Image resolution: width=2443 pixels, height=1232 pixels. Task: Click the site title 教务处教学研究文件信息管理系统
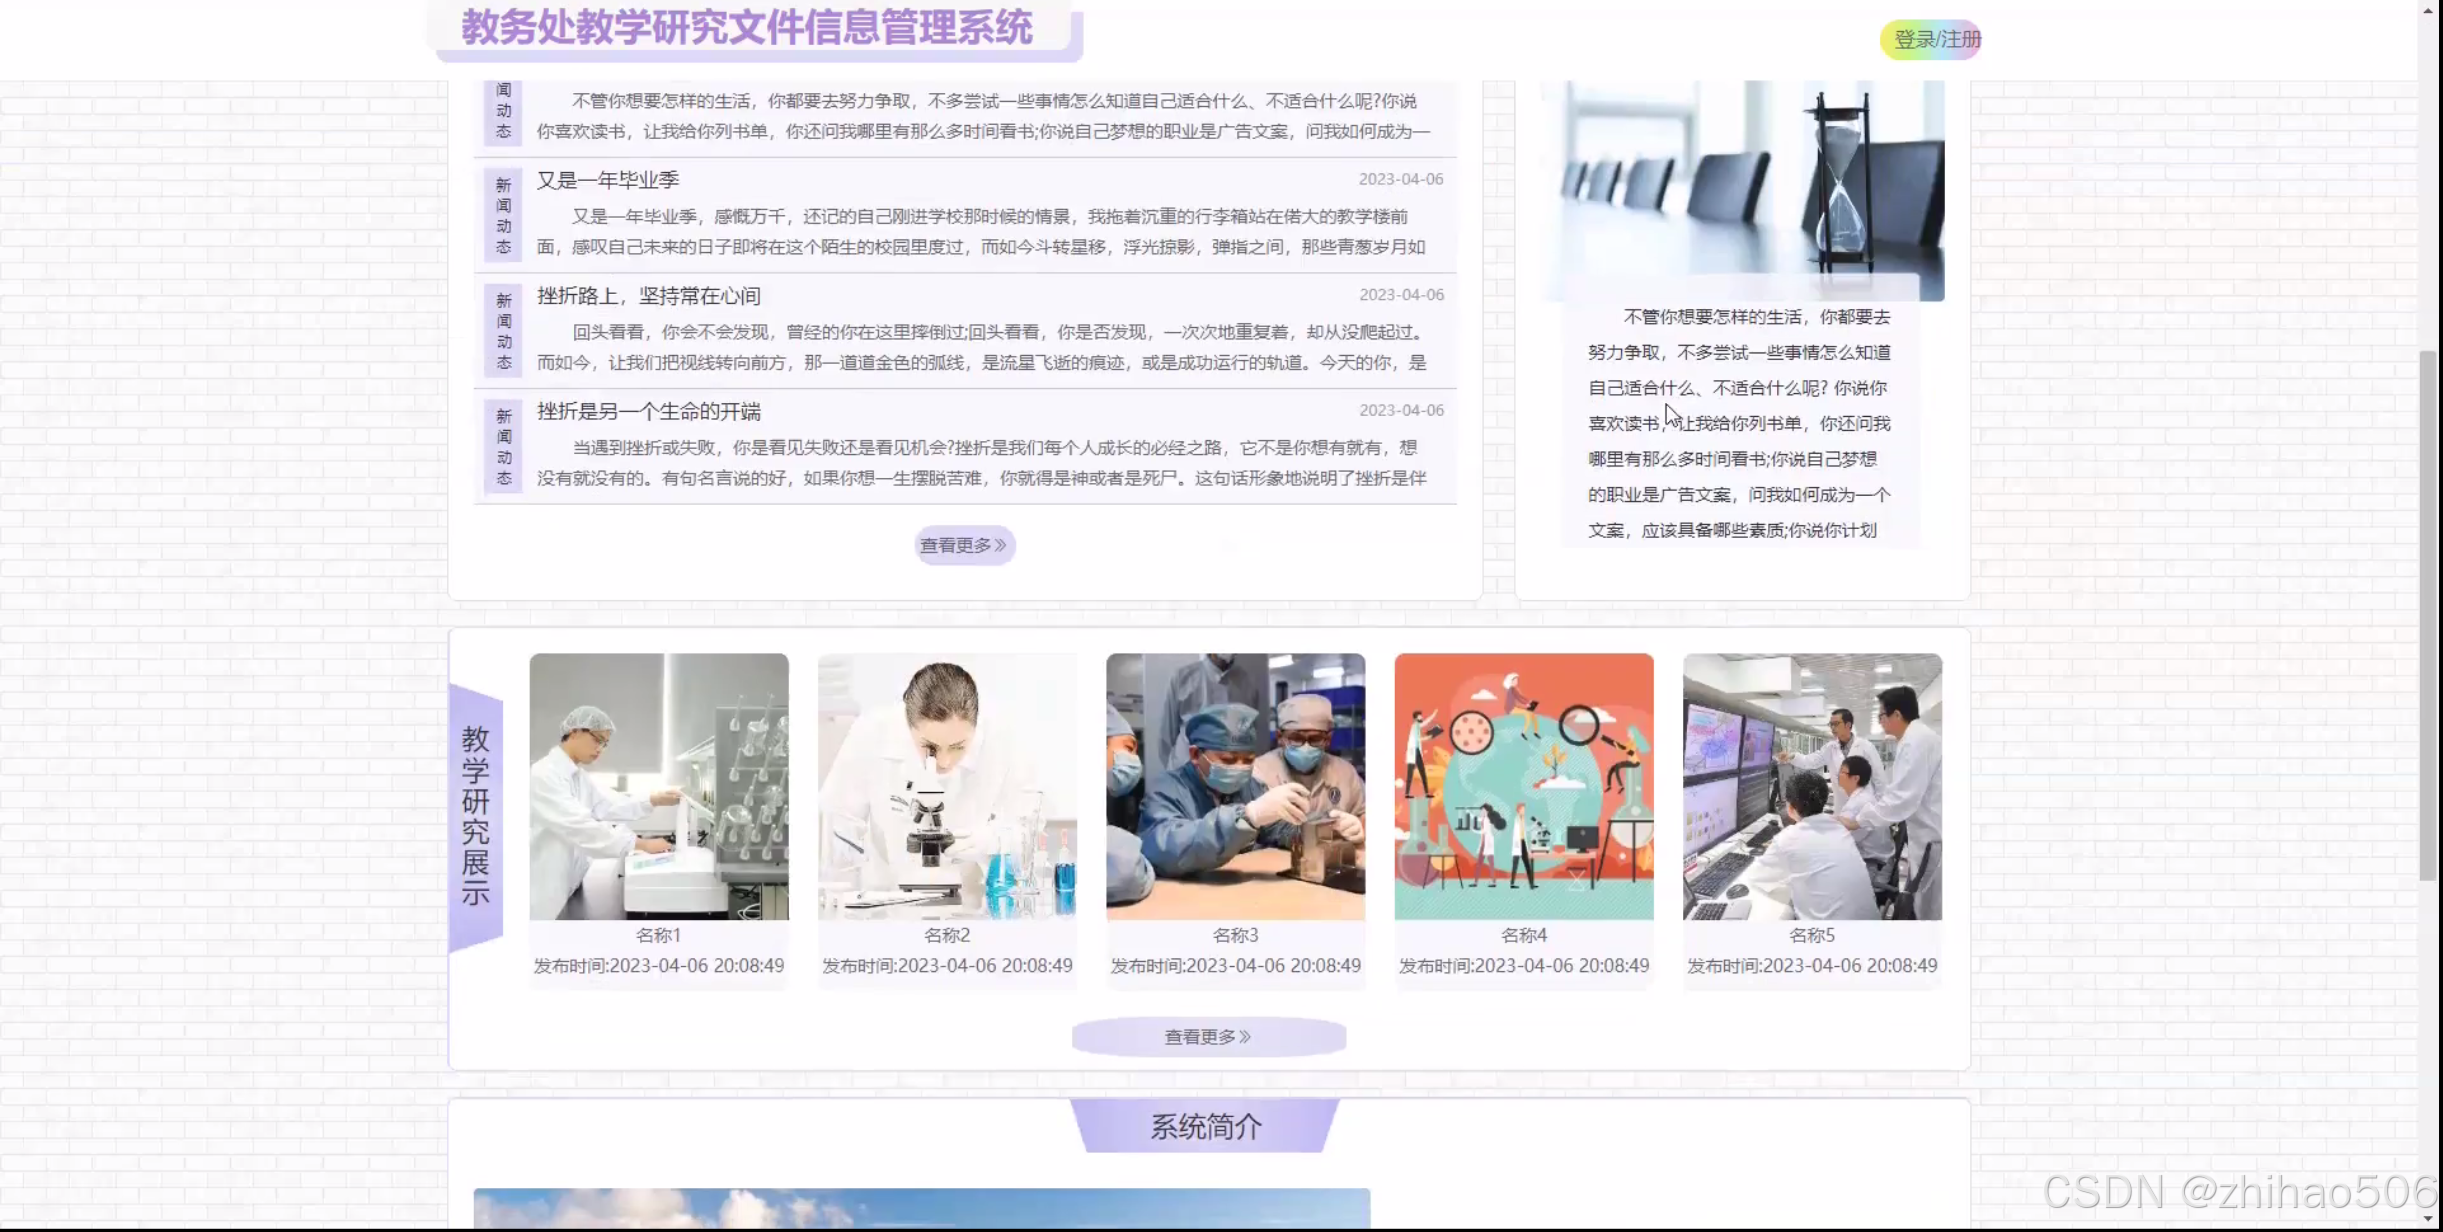click(746, 28)
